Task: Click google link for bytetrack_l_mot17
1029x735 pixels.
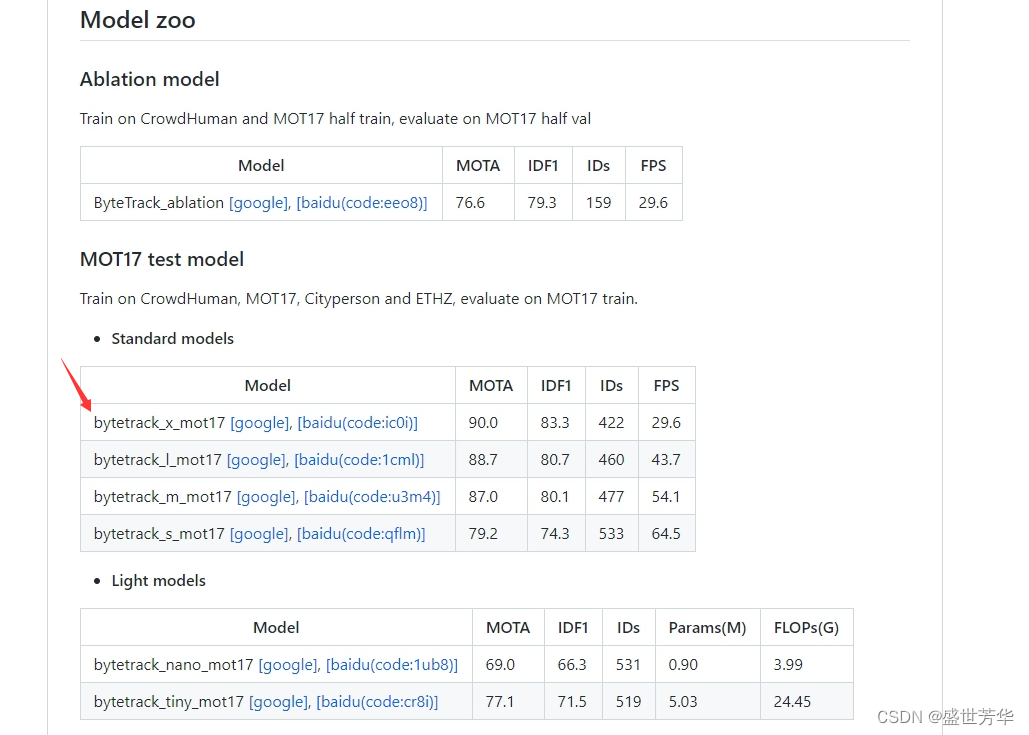Action: [x=256, y=460]
